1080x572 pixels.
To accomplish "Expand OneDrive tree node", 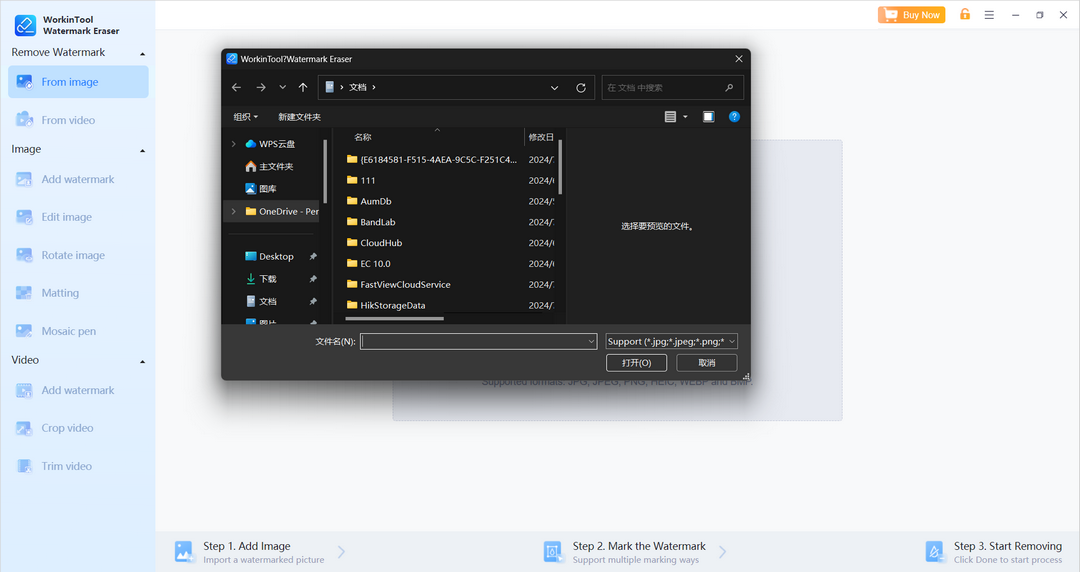I will coord(233,212).
